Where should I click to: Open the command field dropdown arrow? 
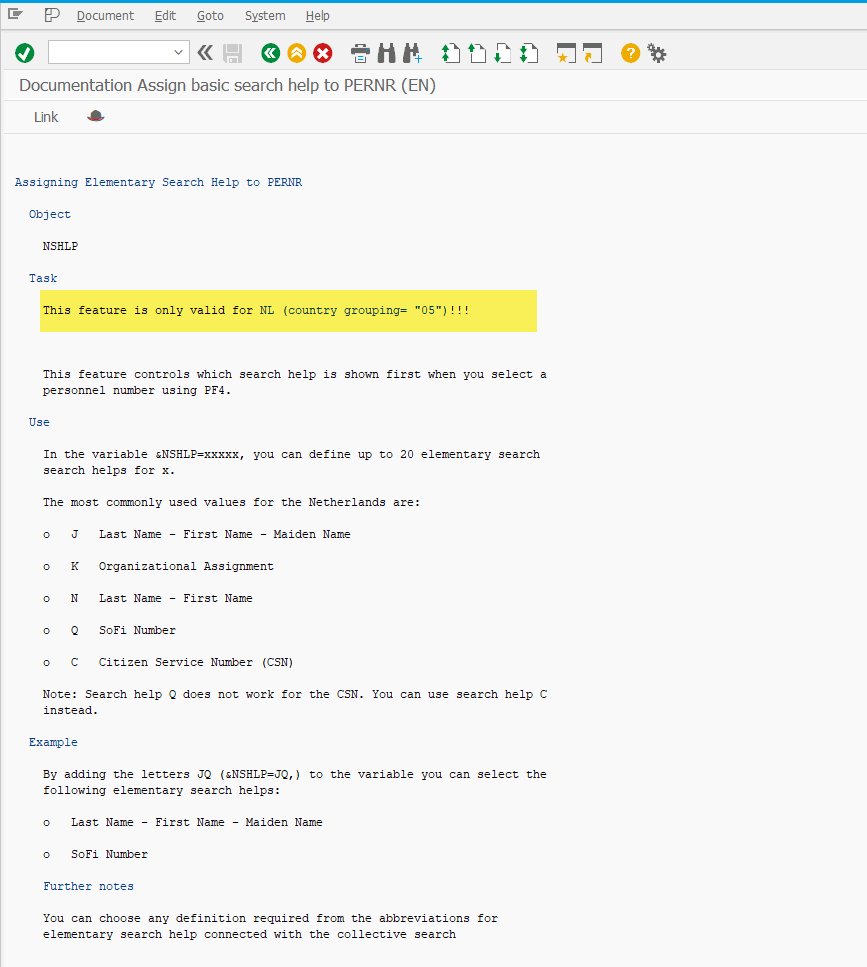178,52
